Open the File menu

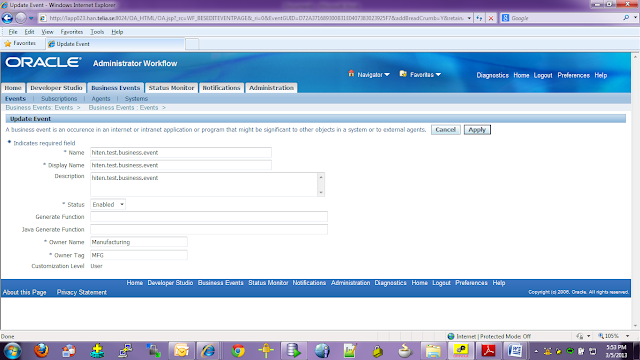pyautogui.click(x=13, y=31)
